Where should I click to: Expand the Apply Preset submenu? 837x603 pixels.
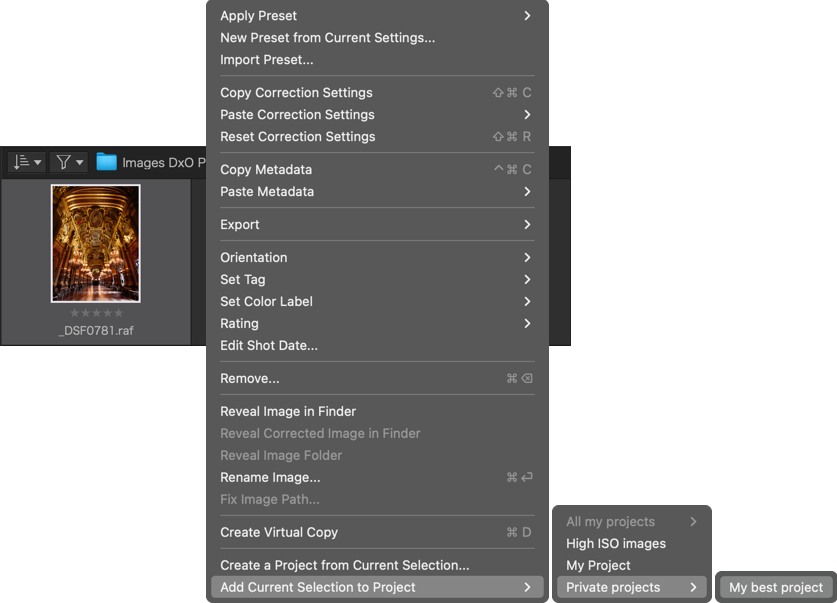(x=377, y=15)
